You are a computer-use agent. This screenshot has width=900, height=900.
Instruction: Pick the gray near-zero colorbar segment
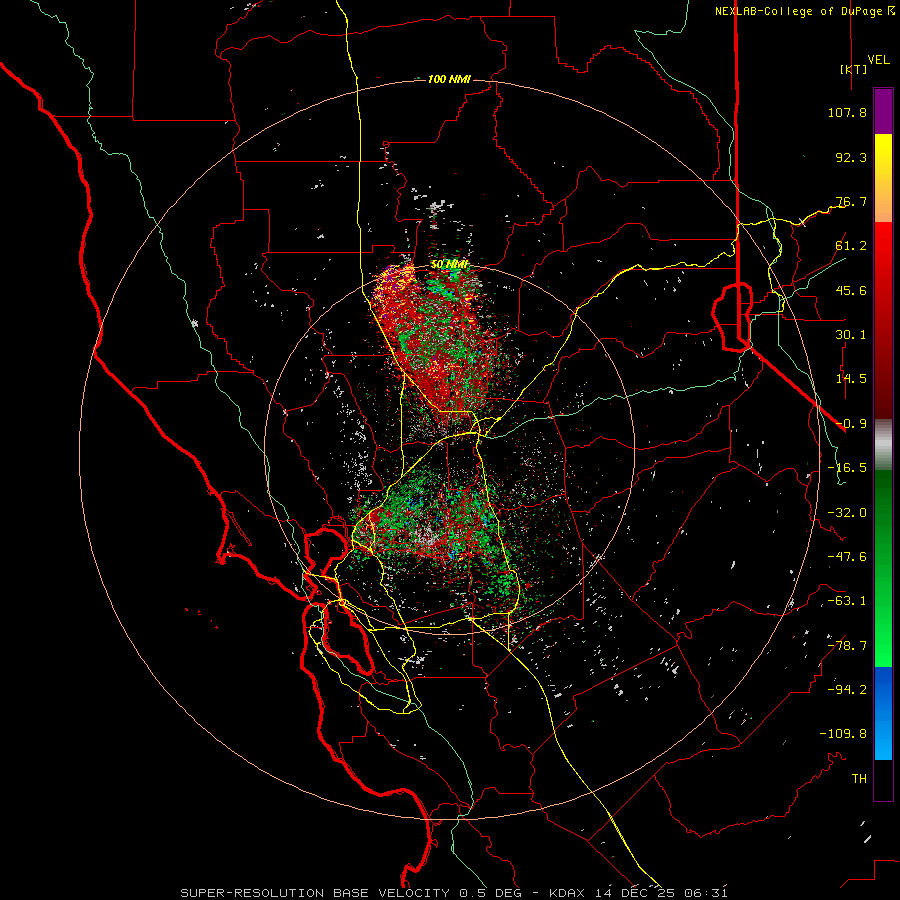(883, 445)
